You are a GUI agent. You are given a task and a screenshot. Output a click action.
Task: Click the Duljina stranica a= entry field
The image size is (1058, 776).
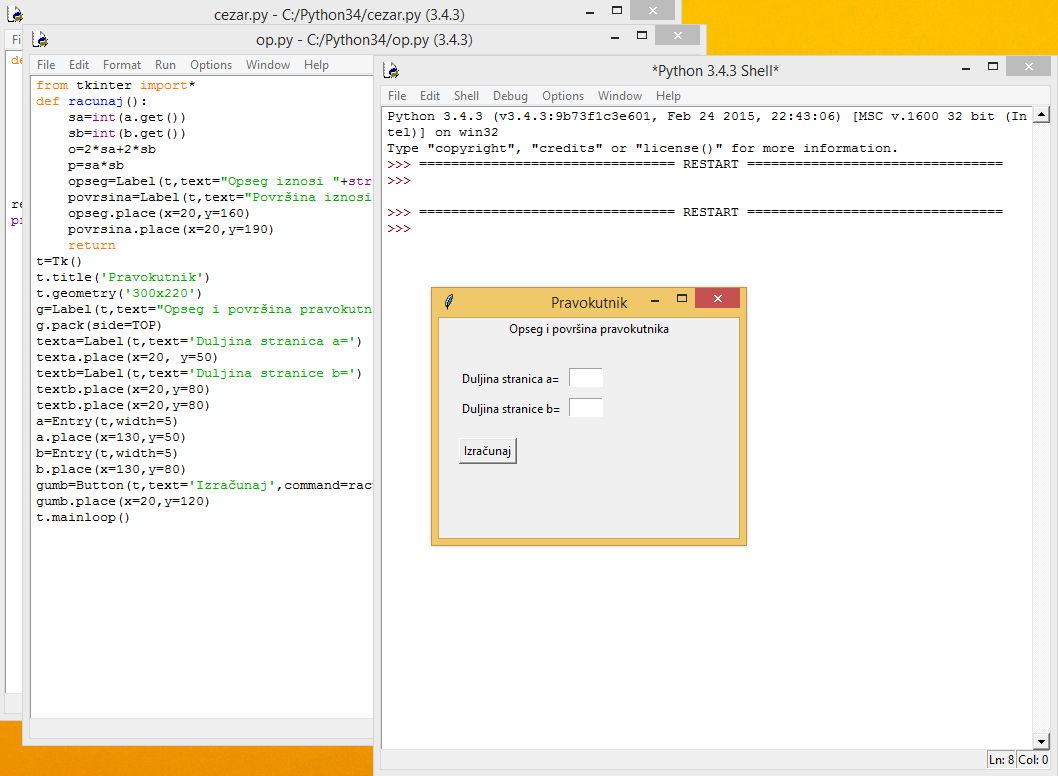[x=586, y=378]
